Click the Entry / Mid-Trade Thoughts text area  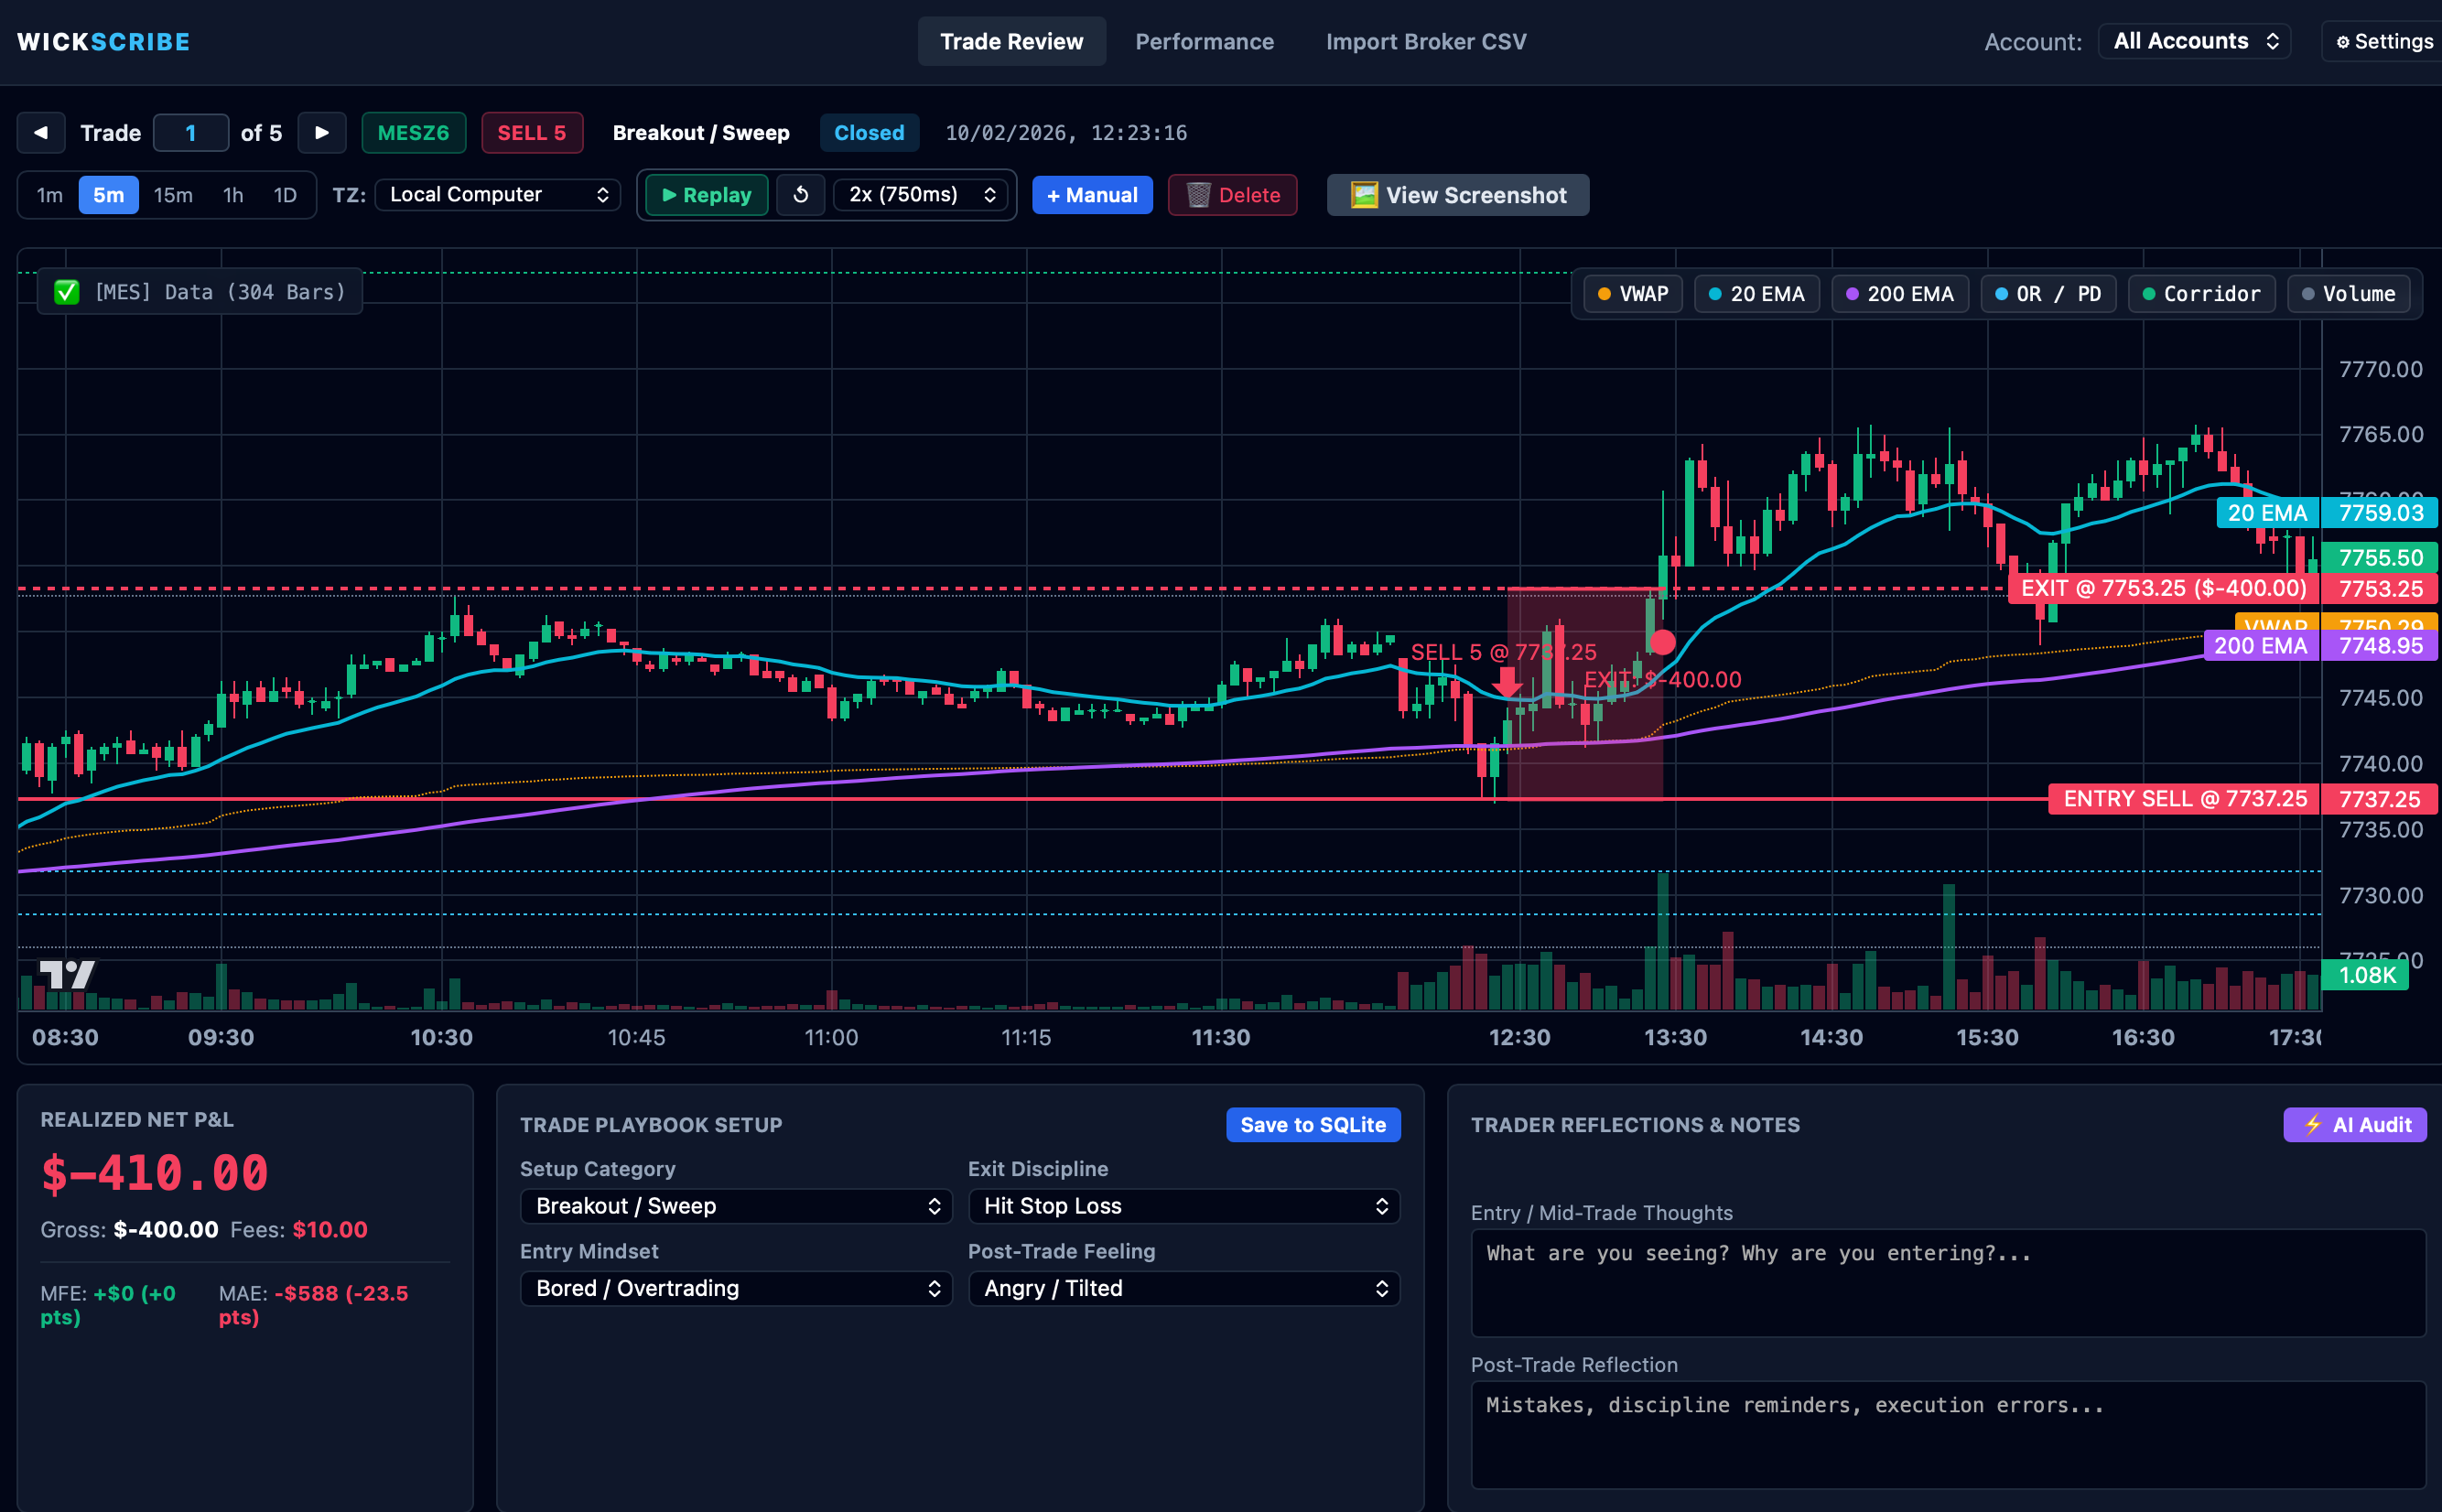click(1948, 1283)
